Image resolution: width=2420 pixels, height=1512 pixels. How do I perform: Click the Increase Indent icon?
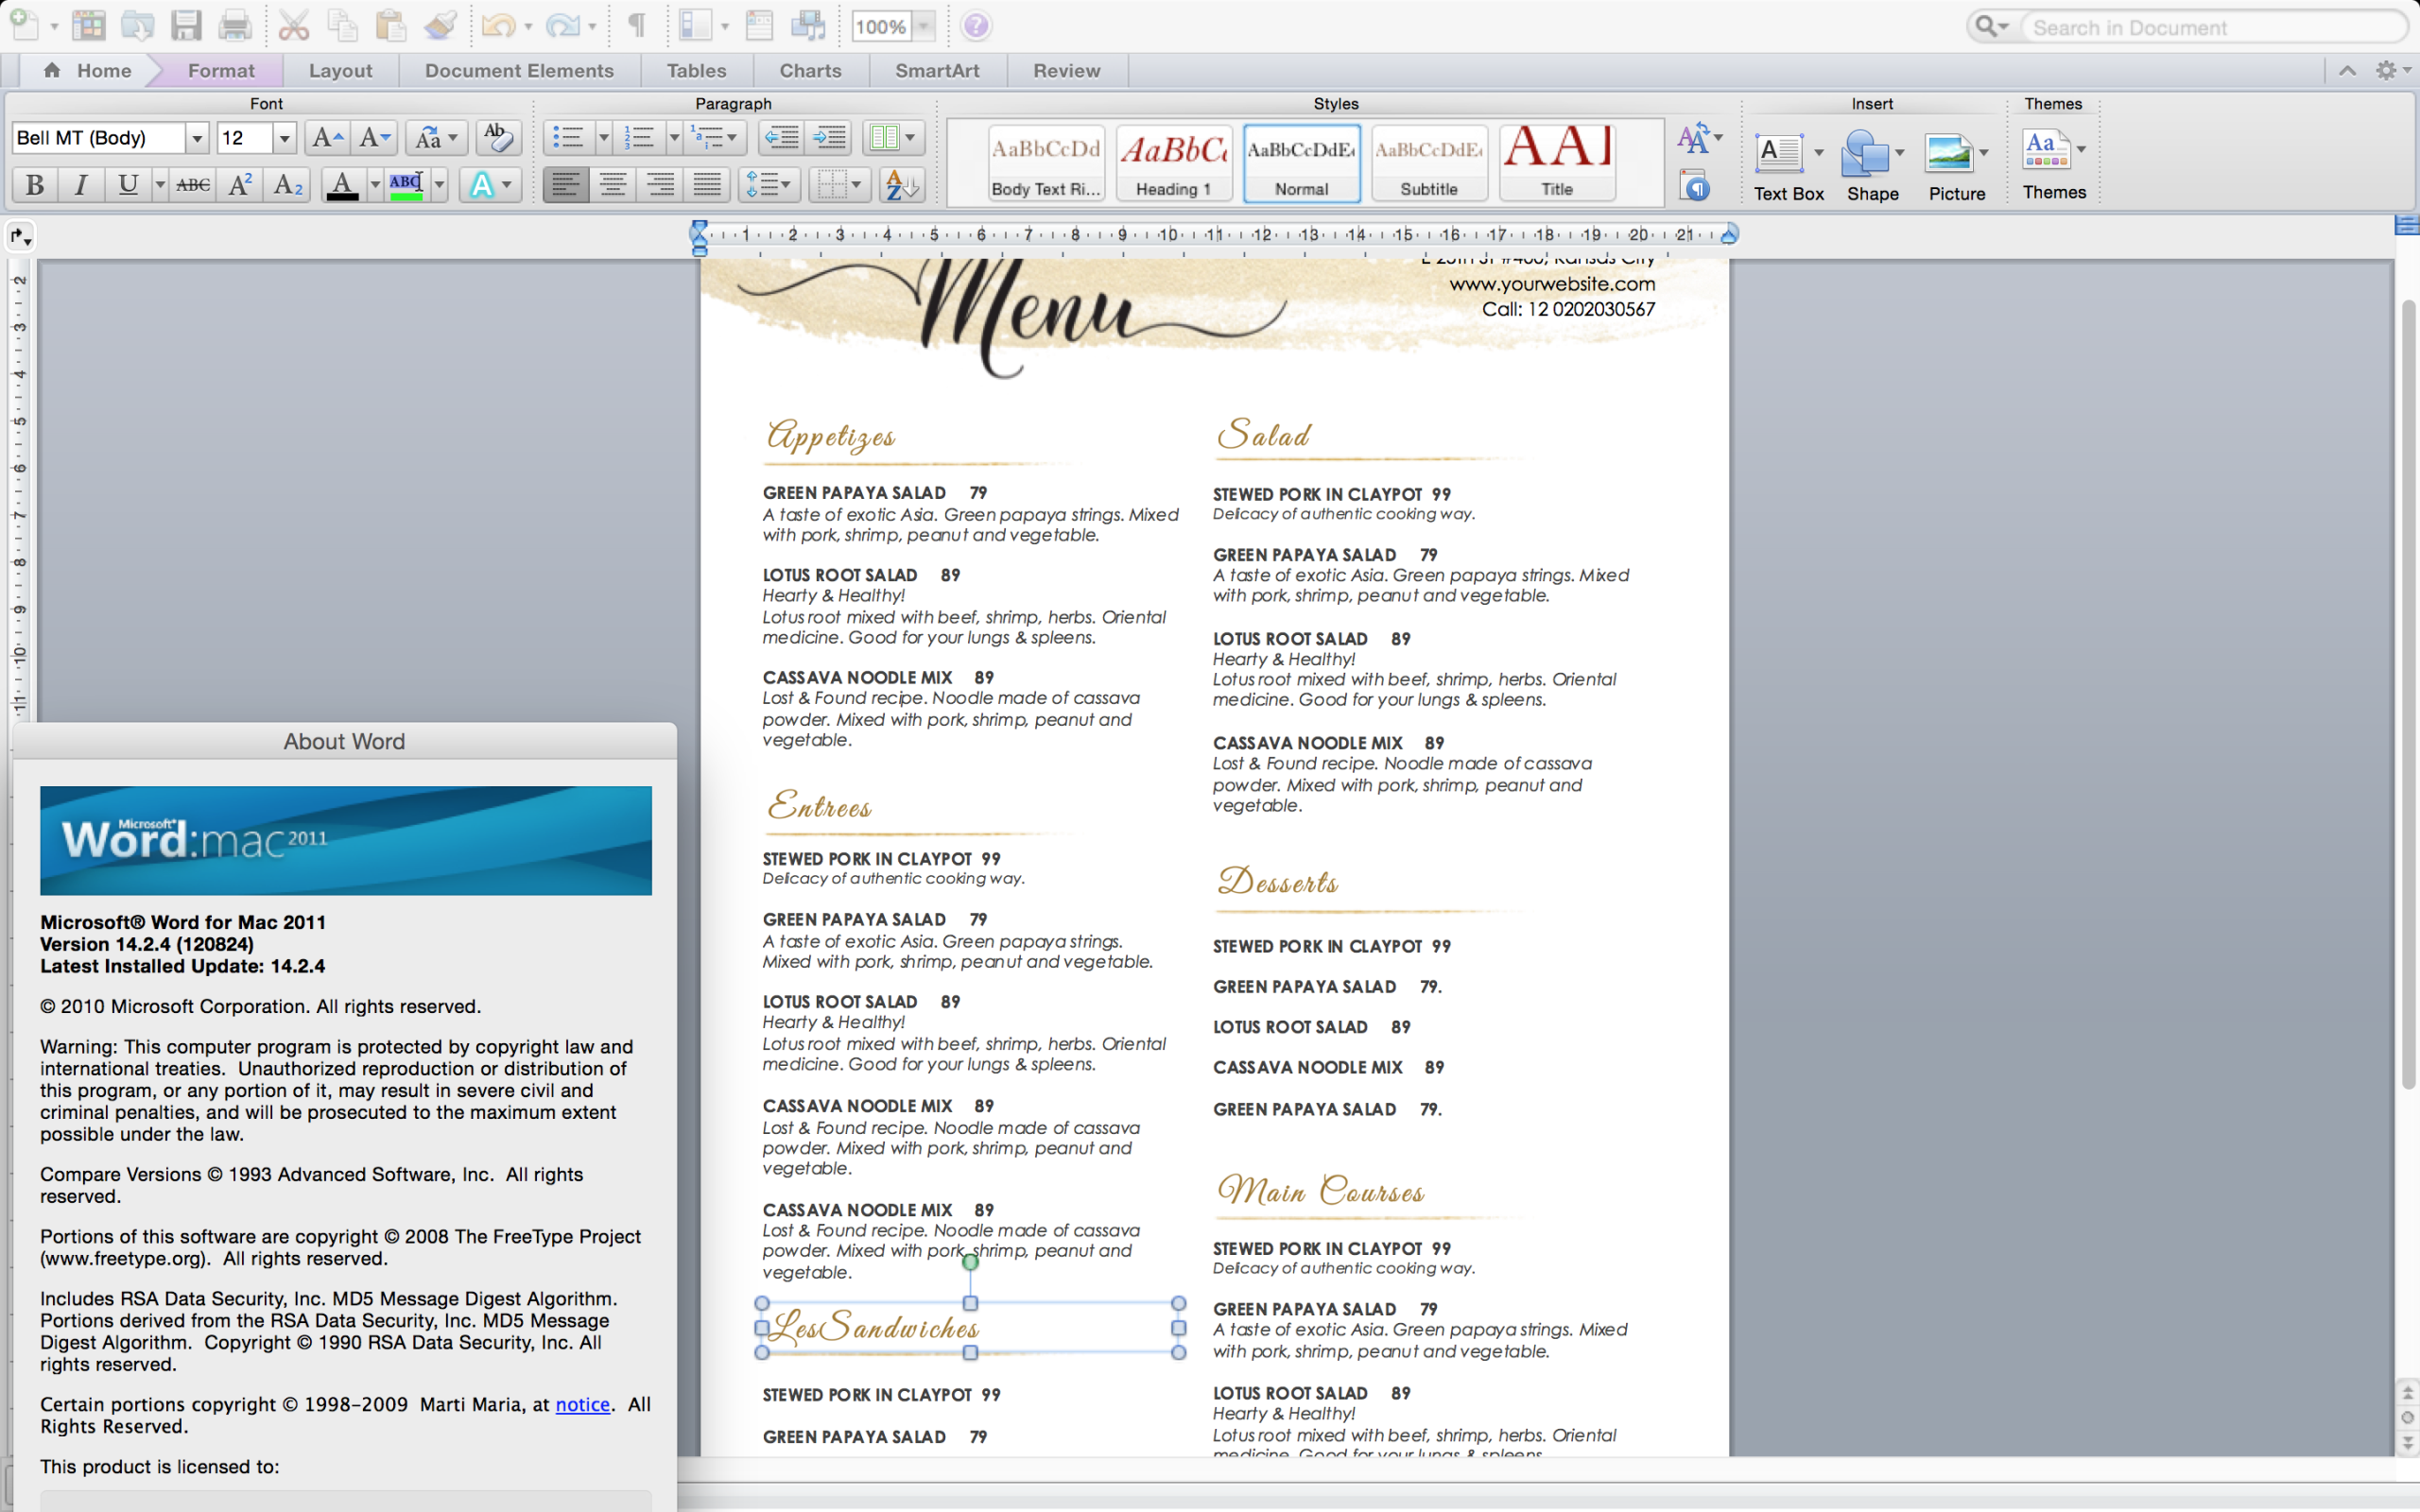click(x=829, y=137)
